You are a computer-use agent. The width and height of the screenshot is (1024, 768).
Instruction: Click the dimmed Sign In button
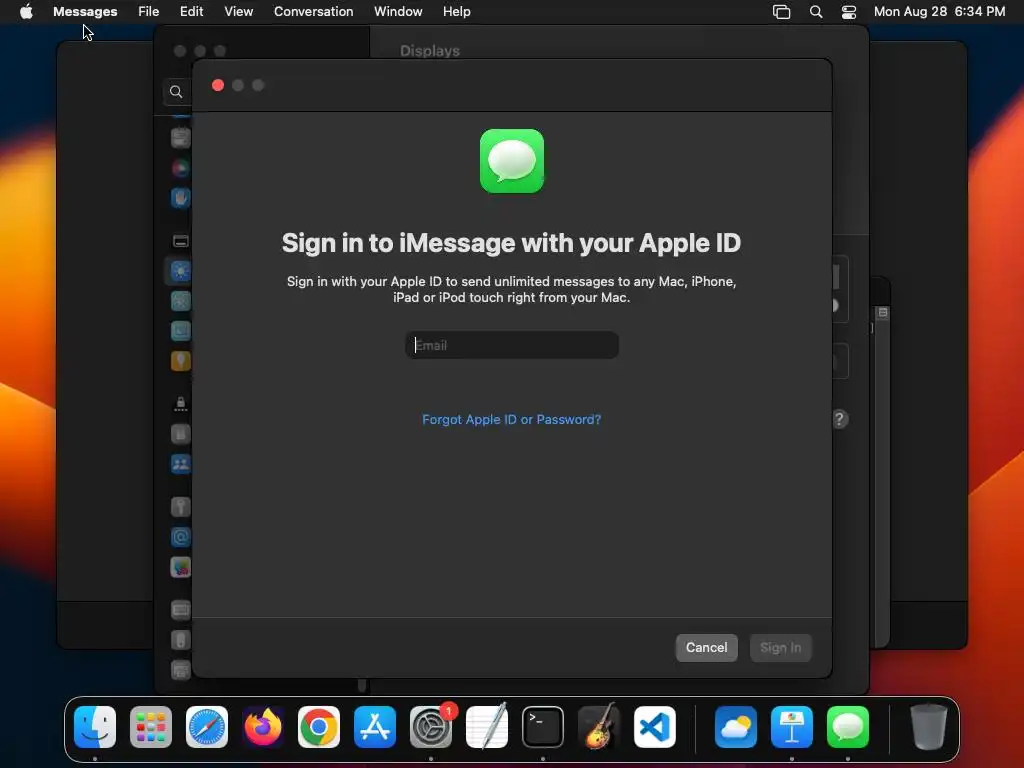[780, 647]
